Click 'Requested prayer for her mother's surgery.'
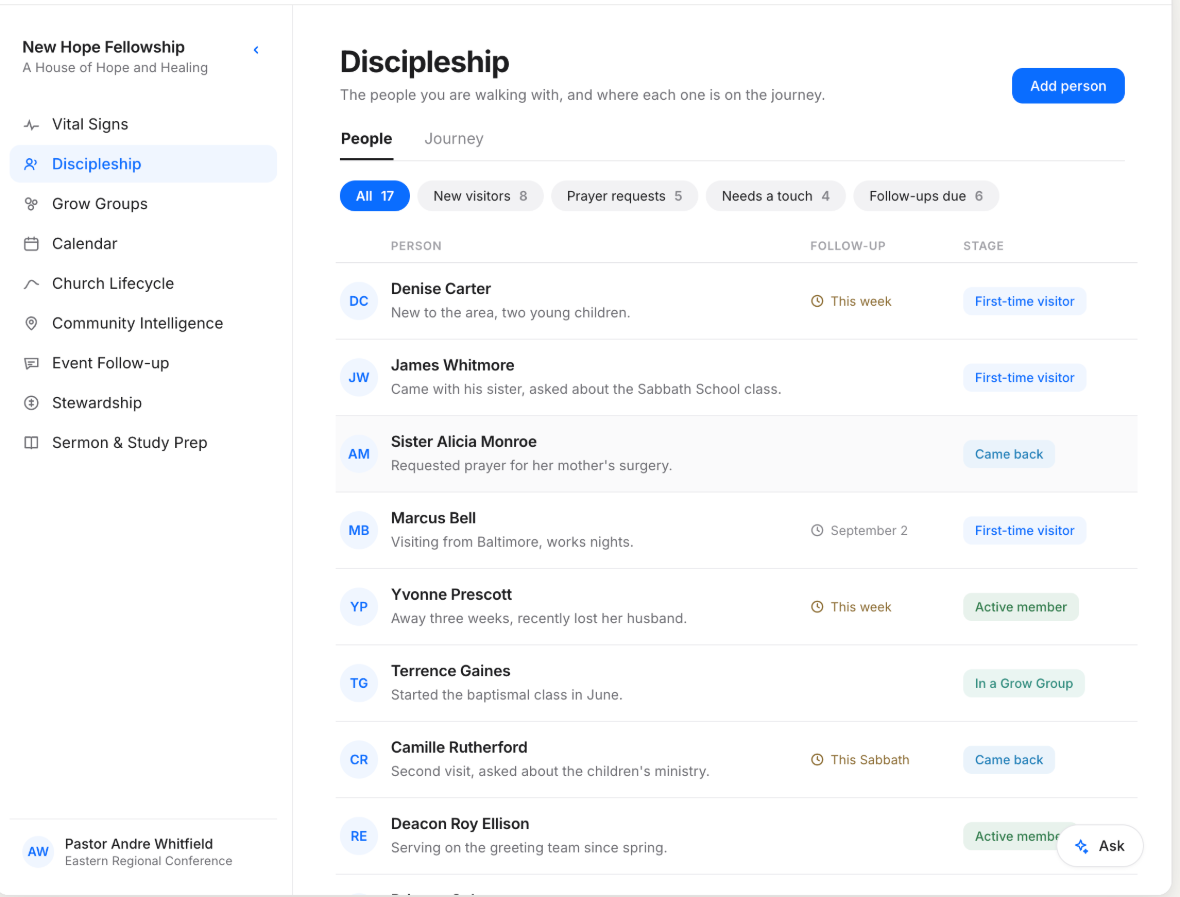 click(531, 466)
